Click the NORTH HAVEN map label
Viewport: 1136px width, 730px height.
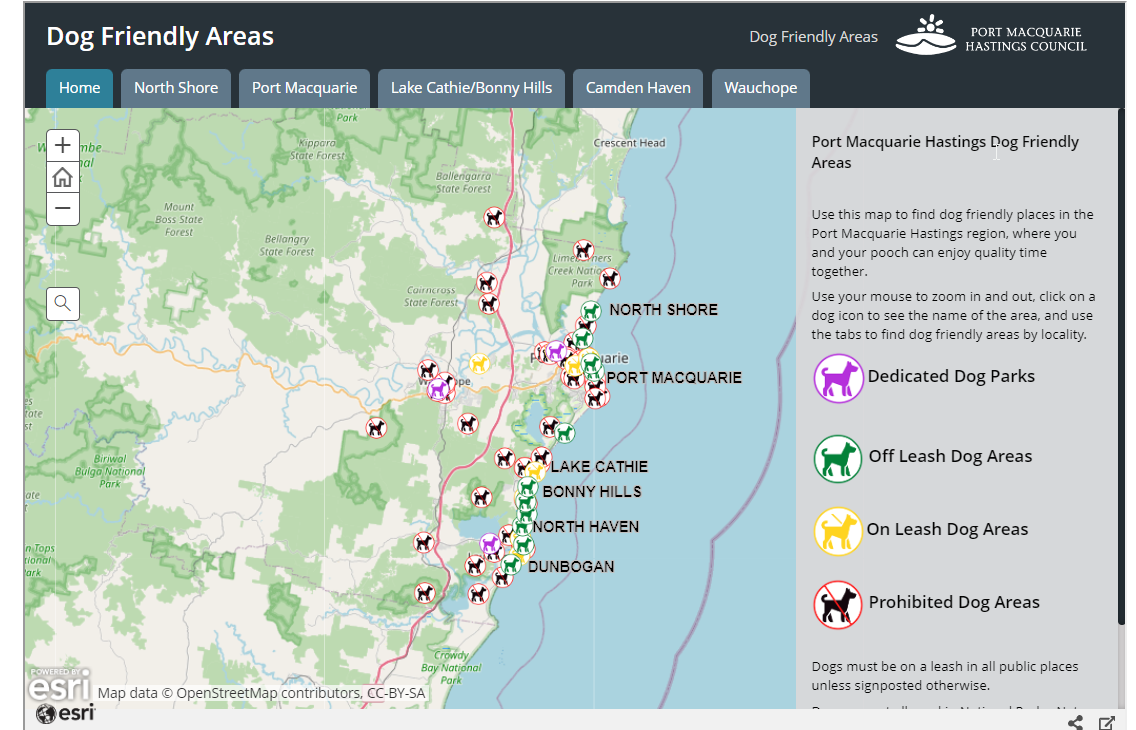586,527
